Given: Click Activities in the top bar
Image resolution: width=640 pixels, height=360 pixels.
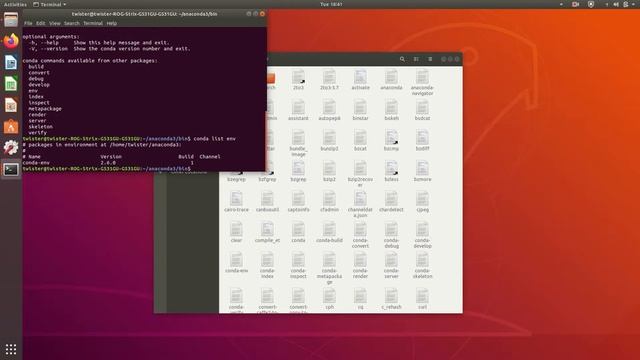Looking at the screenshot, I should click(15, 4).
